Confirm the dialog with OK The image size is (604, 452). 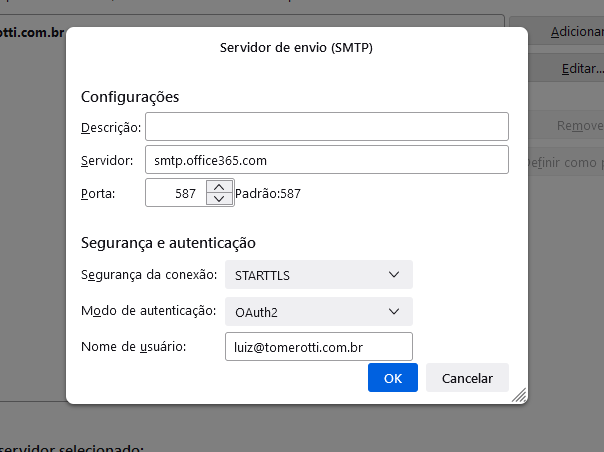(393, 378)
